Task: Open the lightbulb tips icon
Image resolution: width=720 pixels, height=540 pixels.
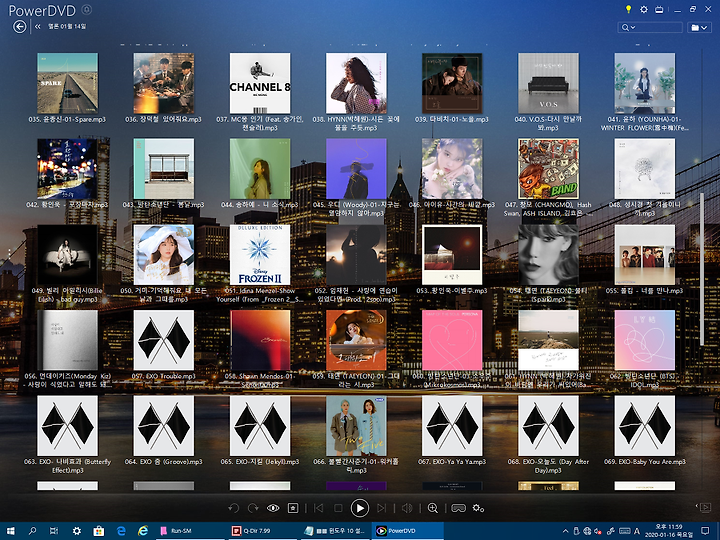Action: coord(628,9)
